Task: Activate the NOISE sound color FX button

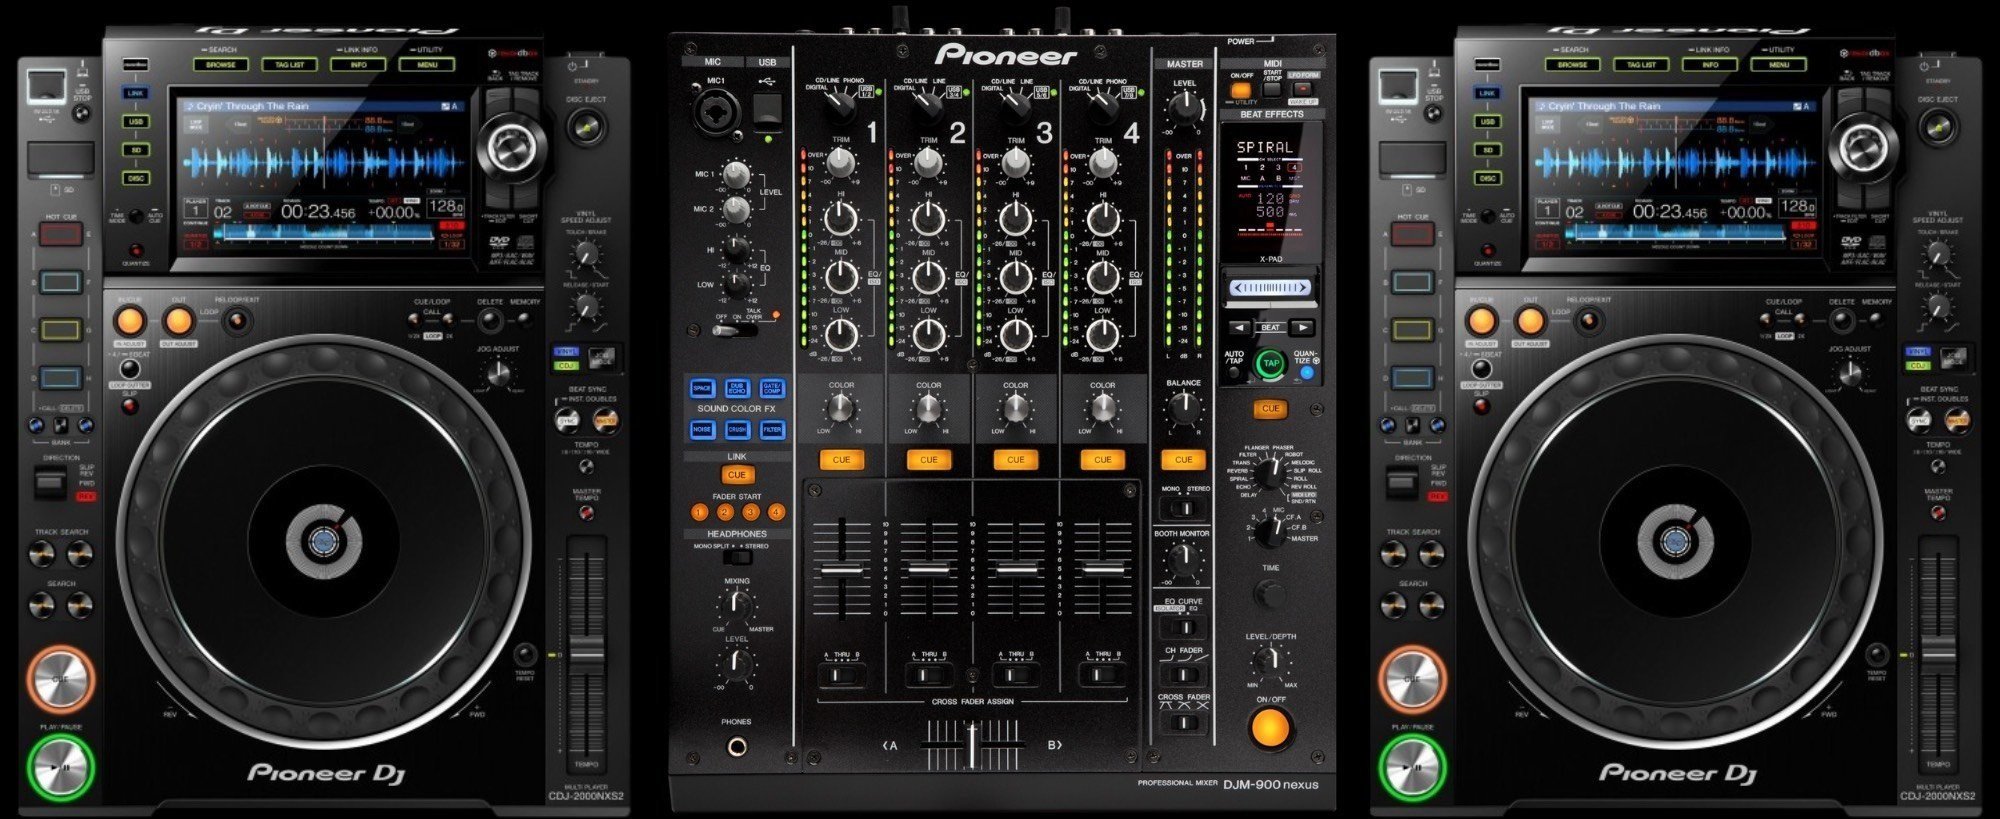Action: pos(702,429)
